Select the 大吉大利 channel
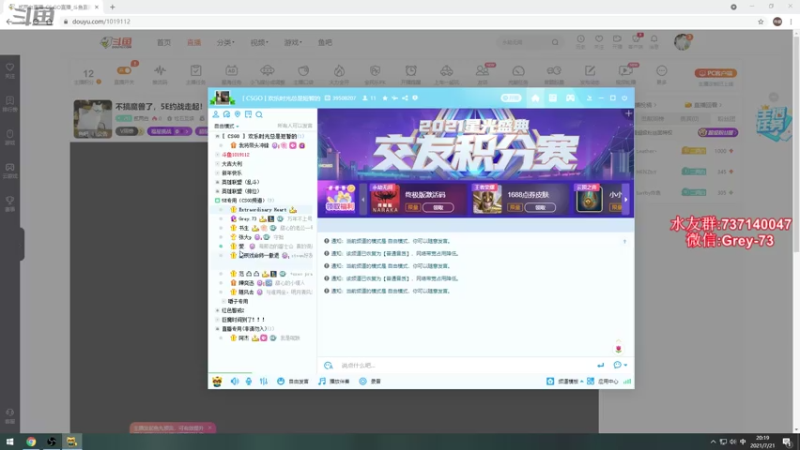 pyautogui.click(x=232, y=164)
